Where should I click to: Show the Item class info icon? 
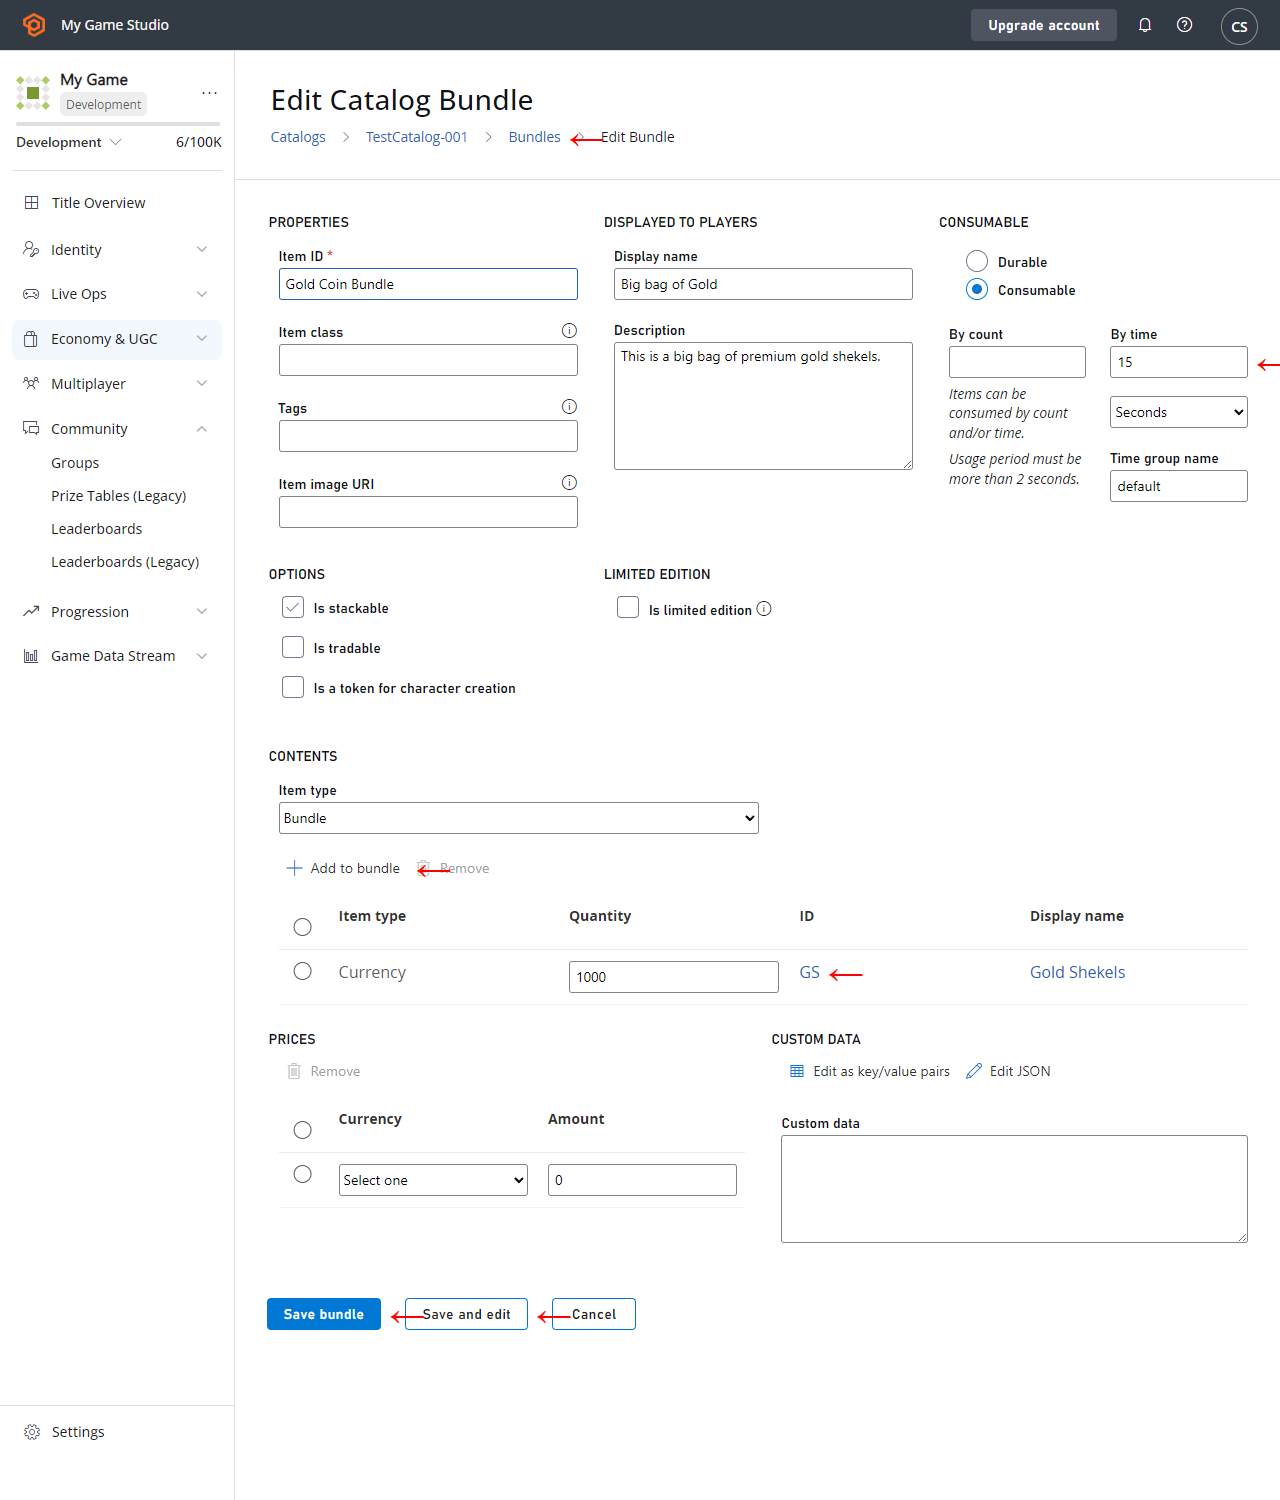tap(569, 330)
